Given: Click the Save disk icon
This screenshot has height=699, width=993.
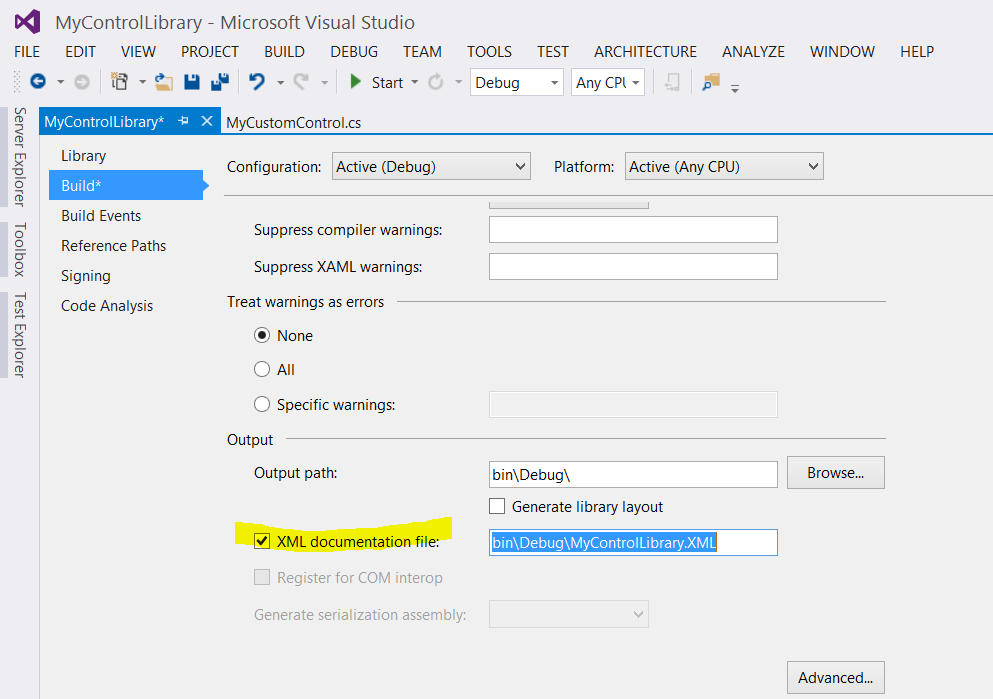Looking at the screenshot, I should click(x=192, y=82).
